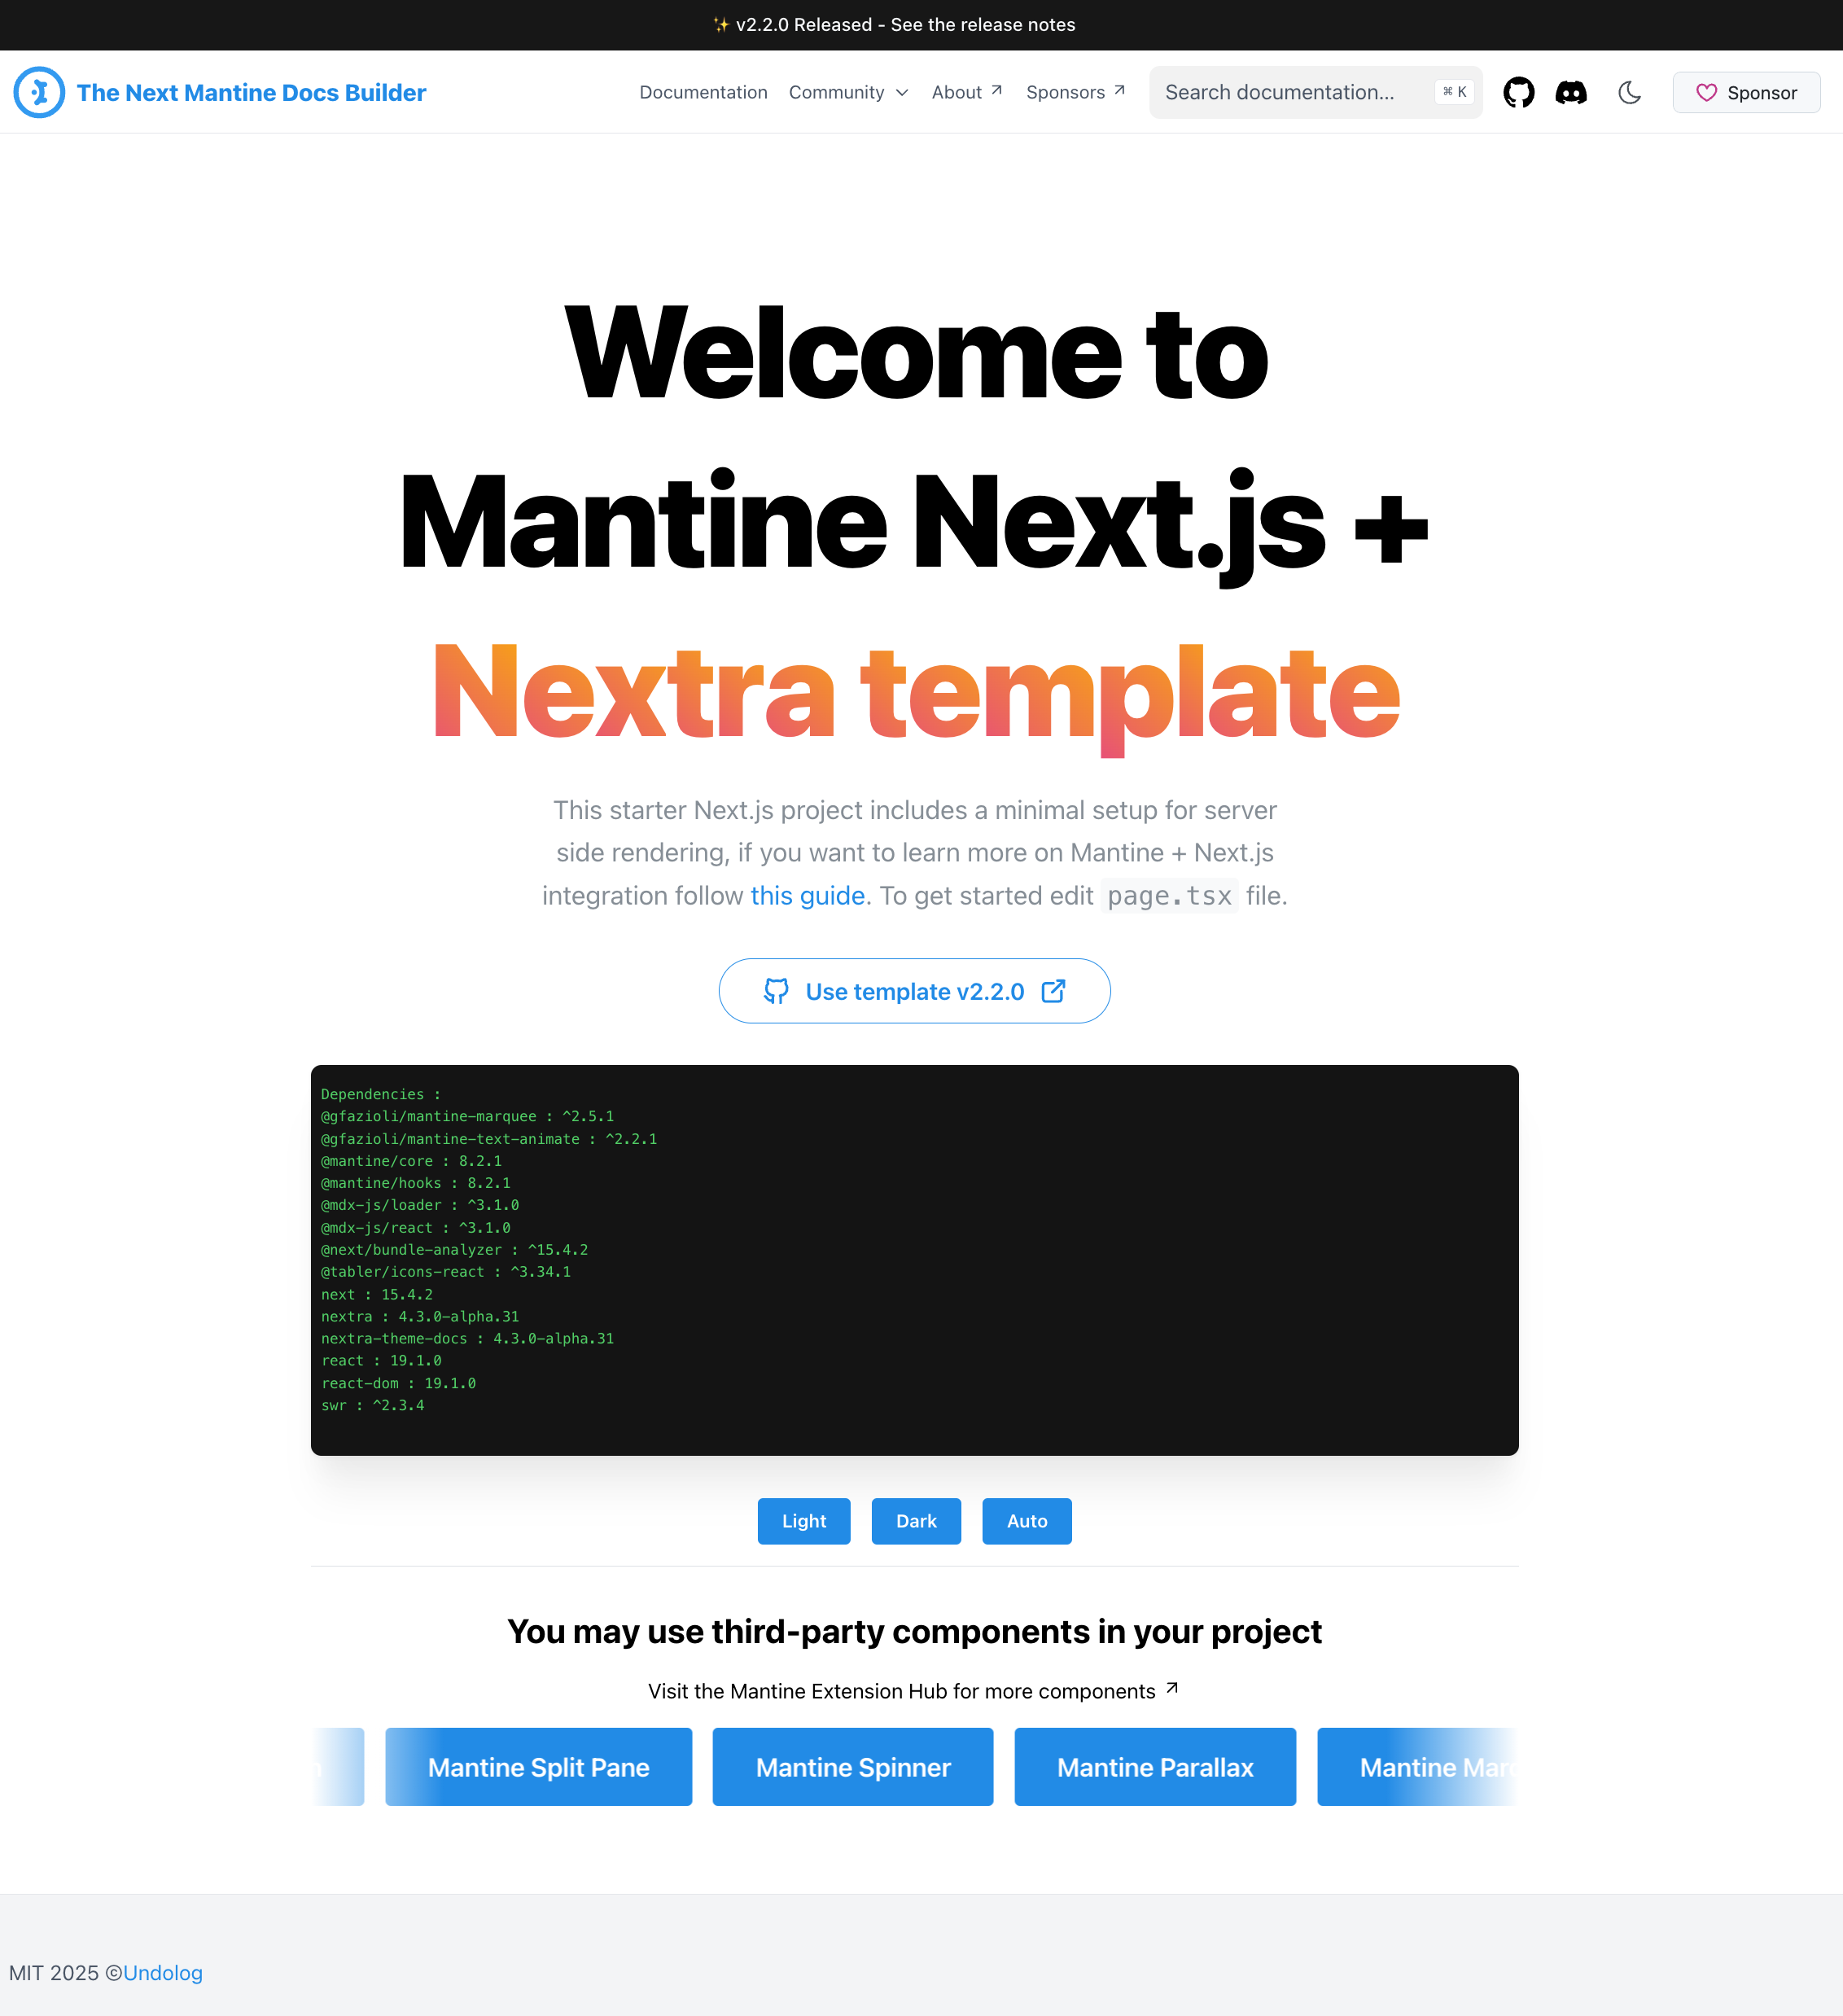This screenshot has height=2016, width=1843.
Task: Follow the 'this guide' link
Action: click(x=807, y=896)
